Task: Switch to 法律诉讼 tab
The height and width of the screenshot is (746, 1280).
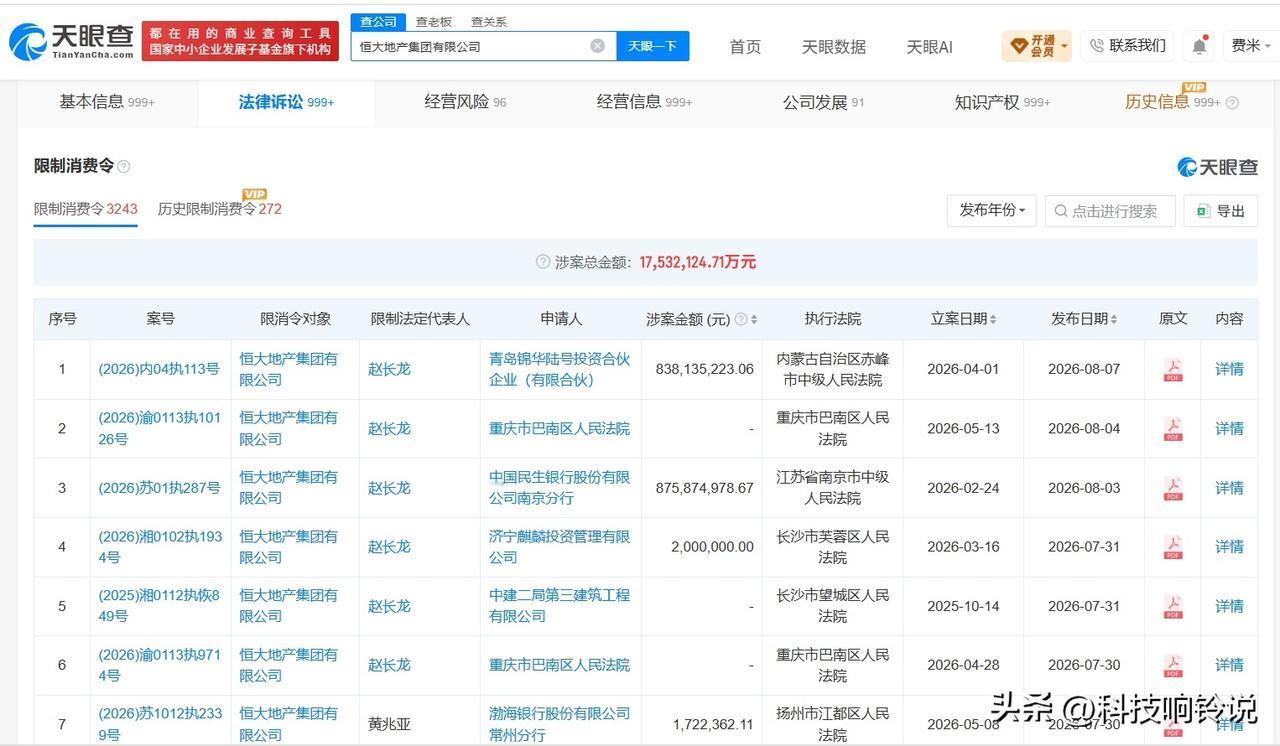Action: [286, 102]
